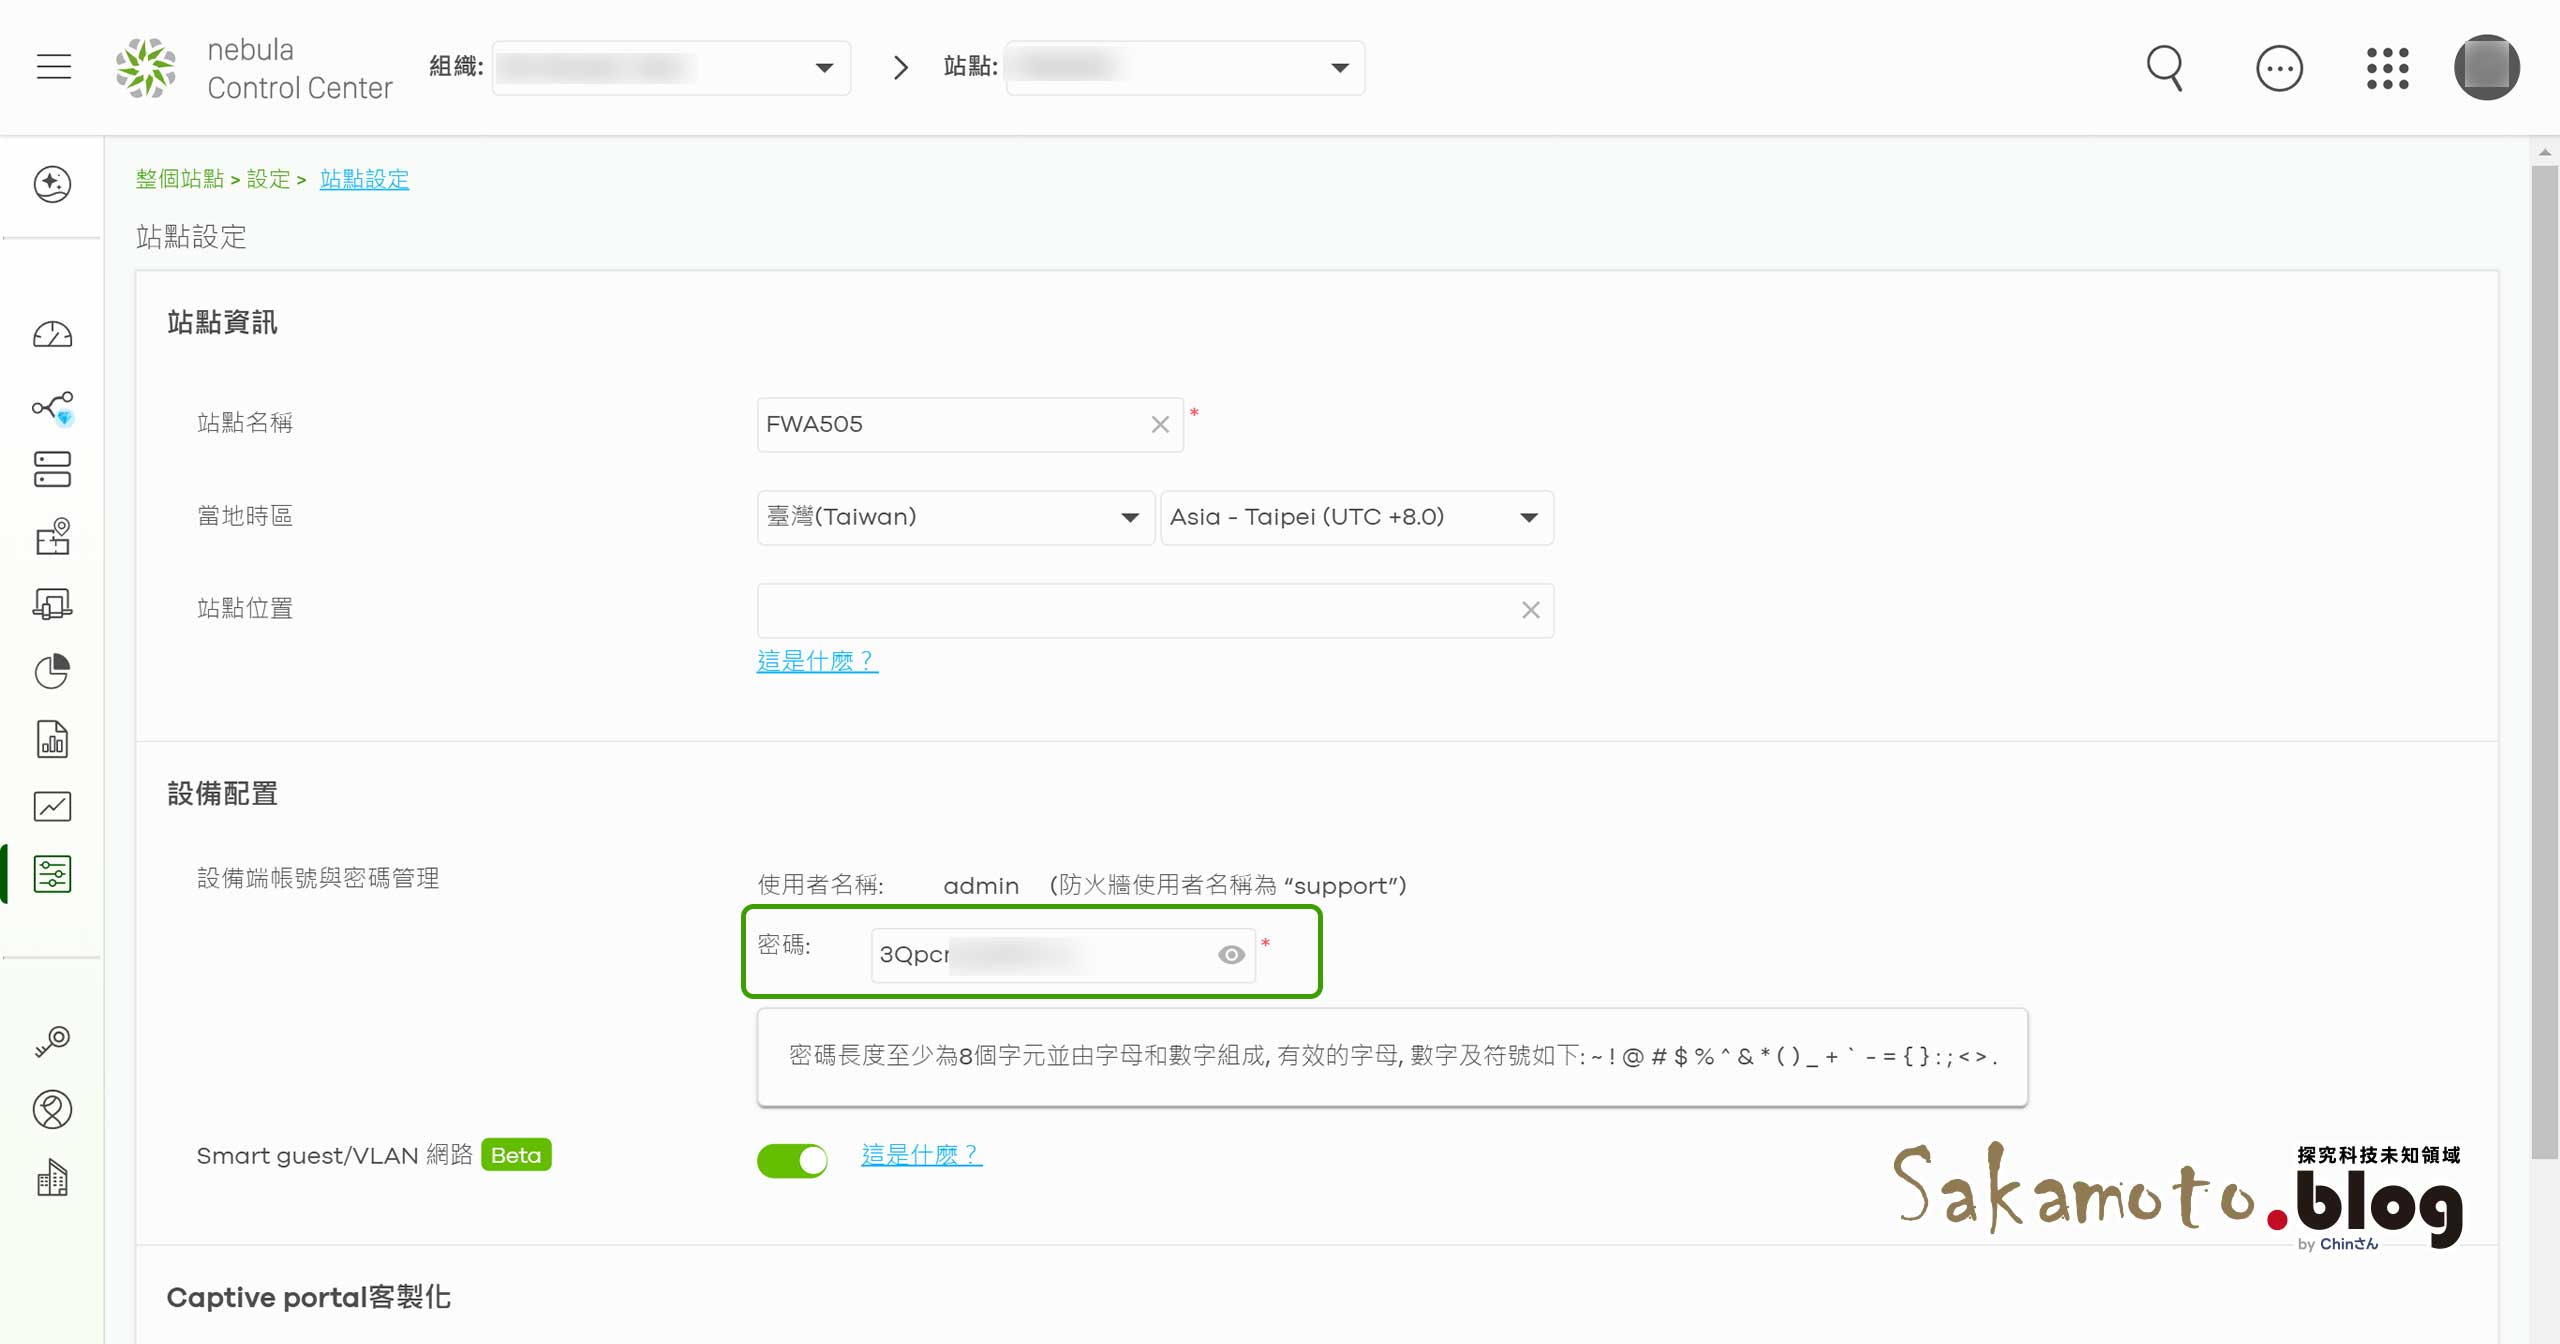Open the settings sliders sidebar icon
The image size is (2560, 1344).
[52, 874]
